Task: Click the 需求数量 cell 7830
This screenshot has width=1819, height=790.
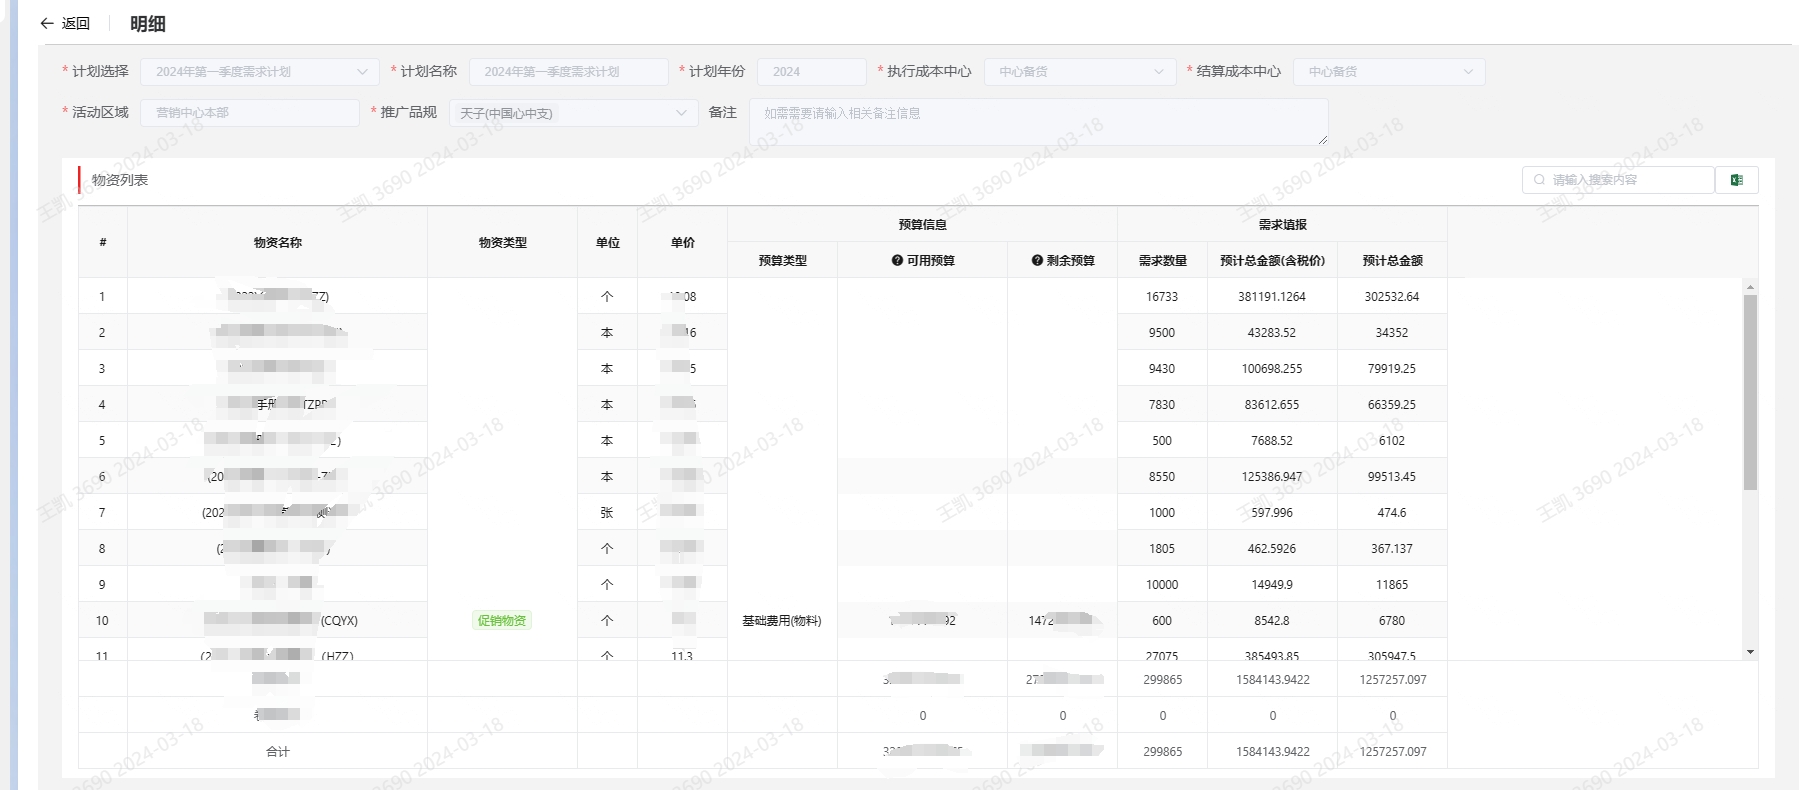Action: (1162, 405)
